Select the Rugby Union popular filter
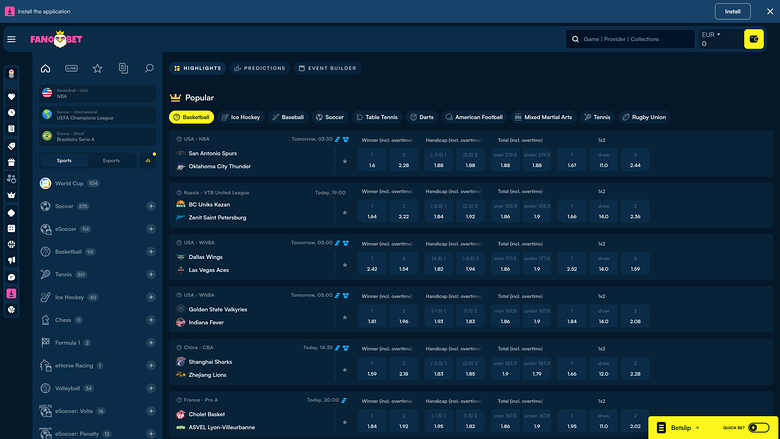The image size is (780, 439). (644, 117)
